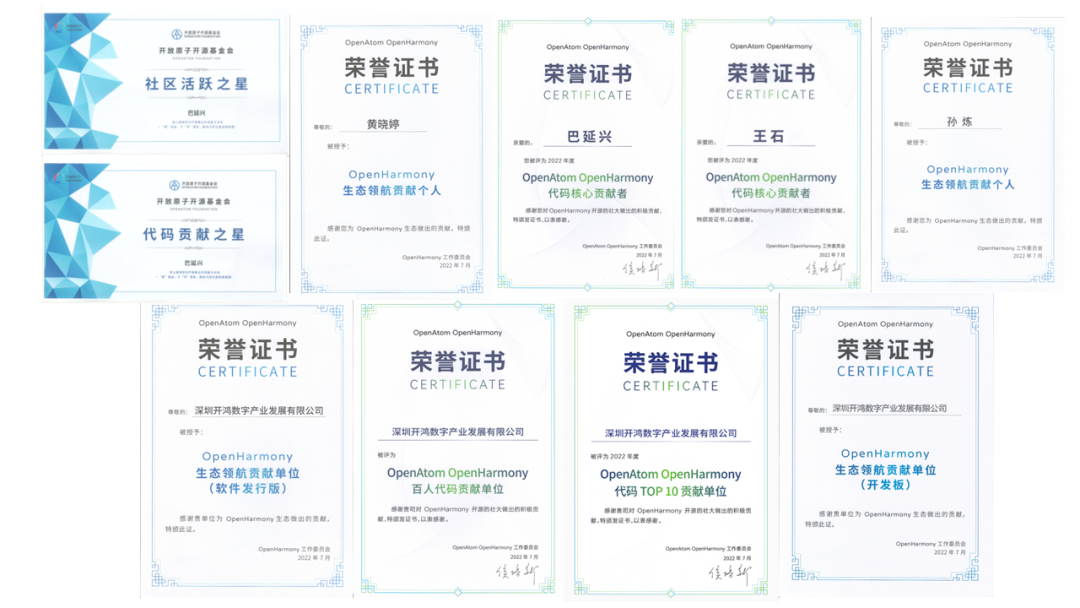
Task: Select the name 巴延兴 on 代码核心贡献者 certificate
Action: pyautogui.click(x=589, y=136)
